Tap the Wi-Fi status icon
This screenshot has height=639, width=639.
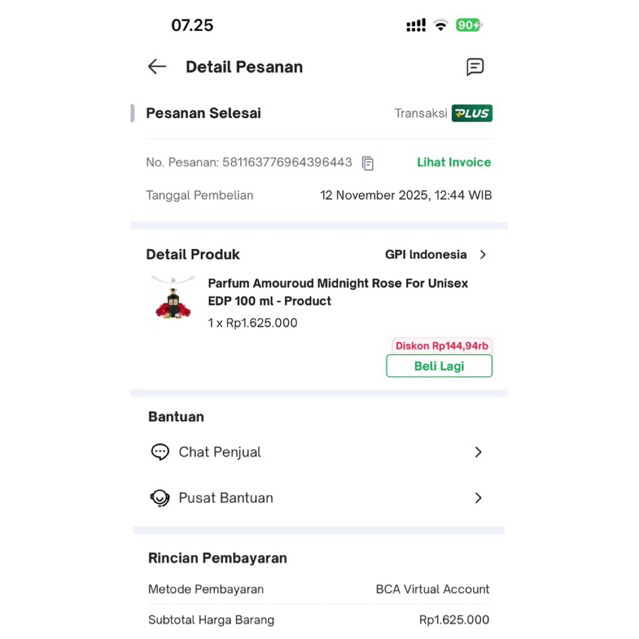coord(440,25)
